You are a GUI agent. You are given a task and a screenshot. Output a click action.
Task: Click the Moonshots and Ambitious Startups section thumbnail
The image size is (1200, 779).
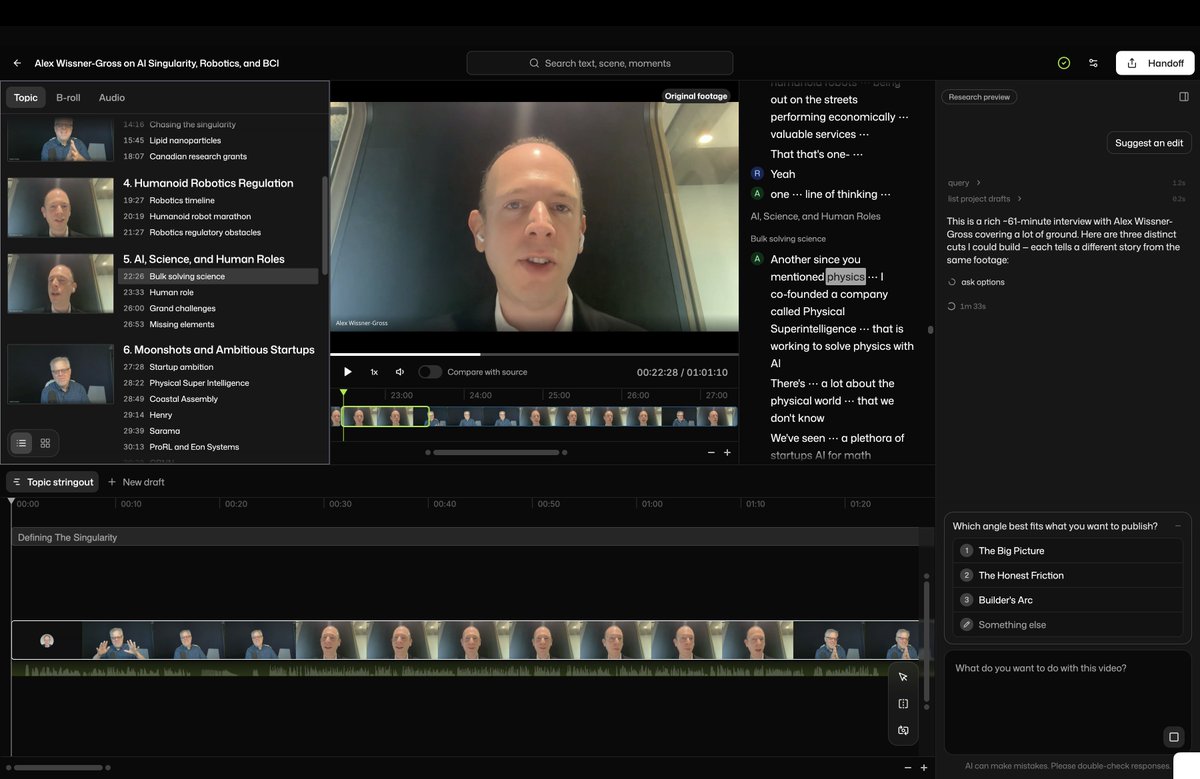pyautogui.click(x=60, y=374)
